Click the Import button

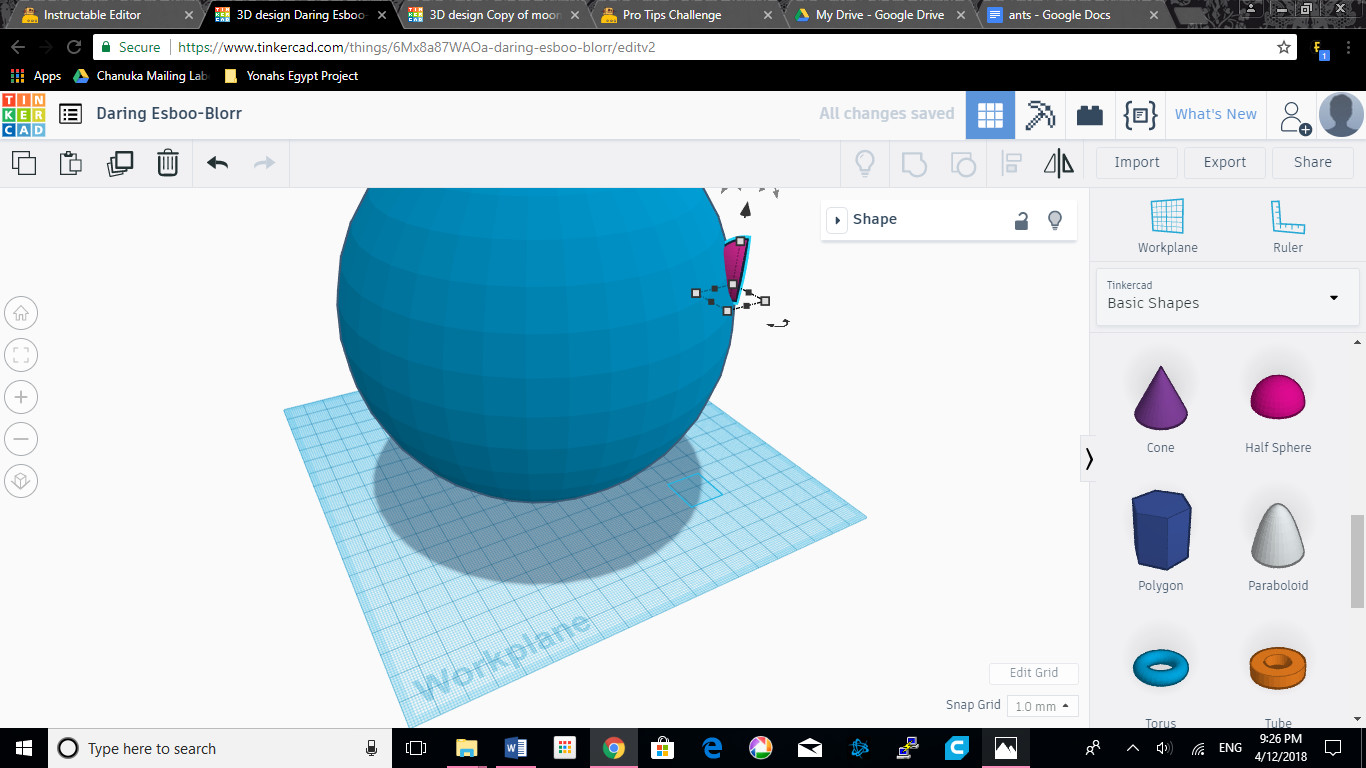[x=1137, y=162]
